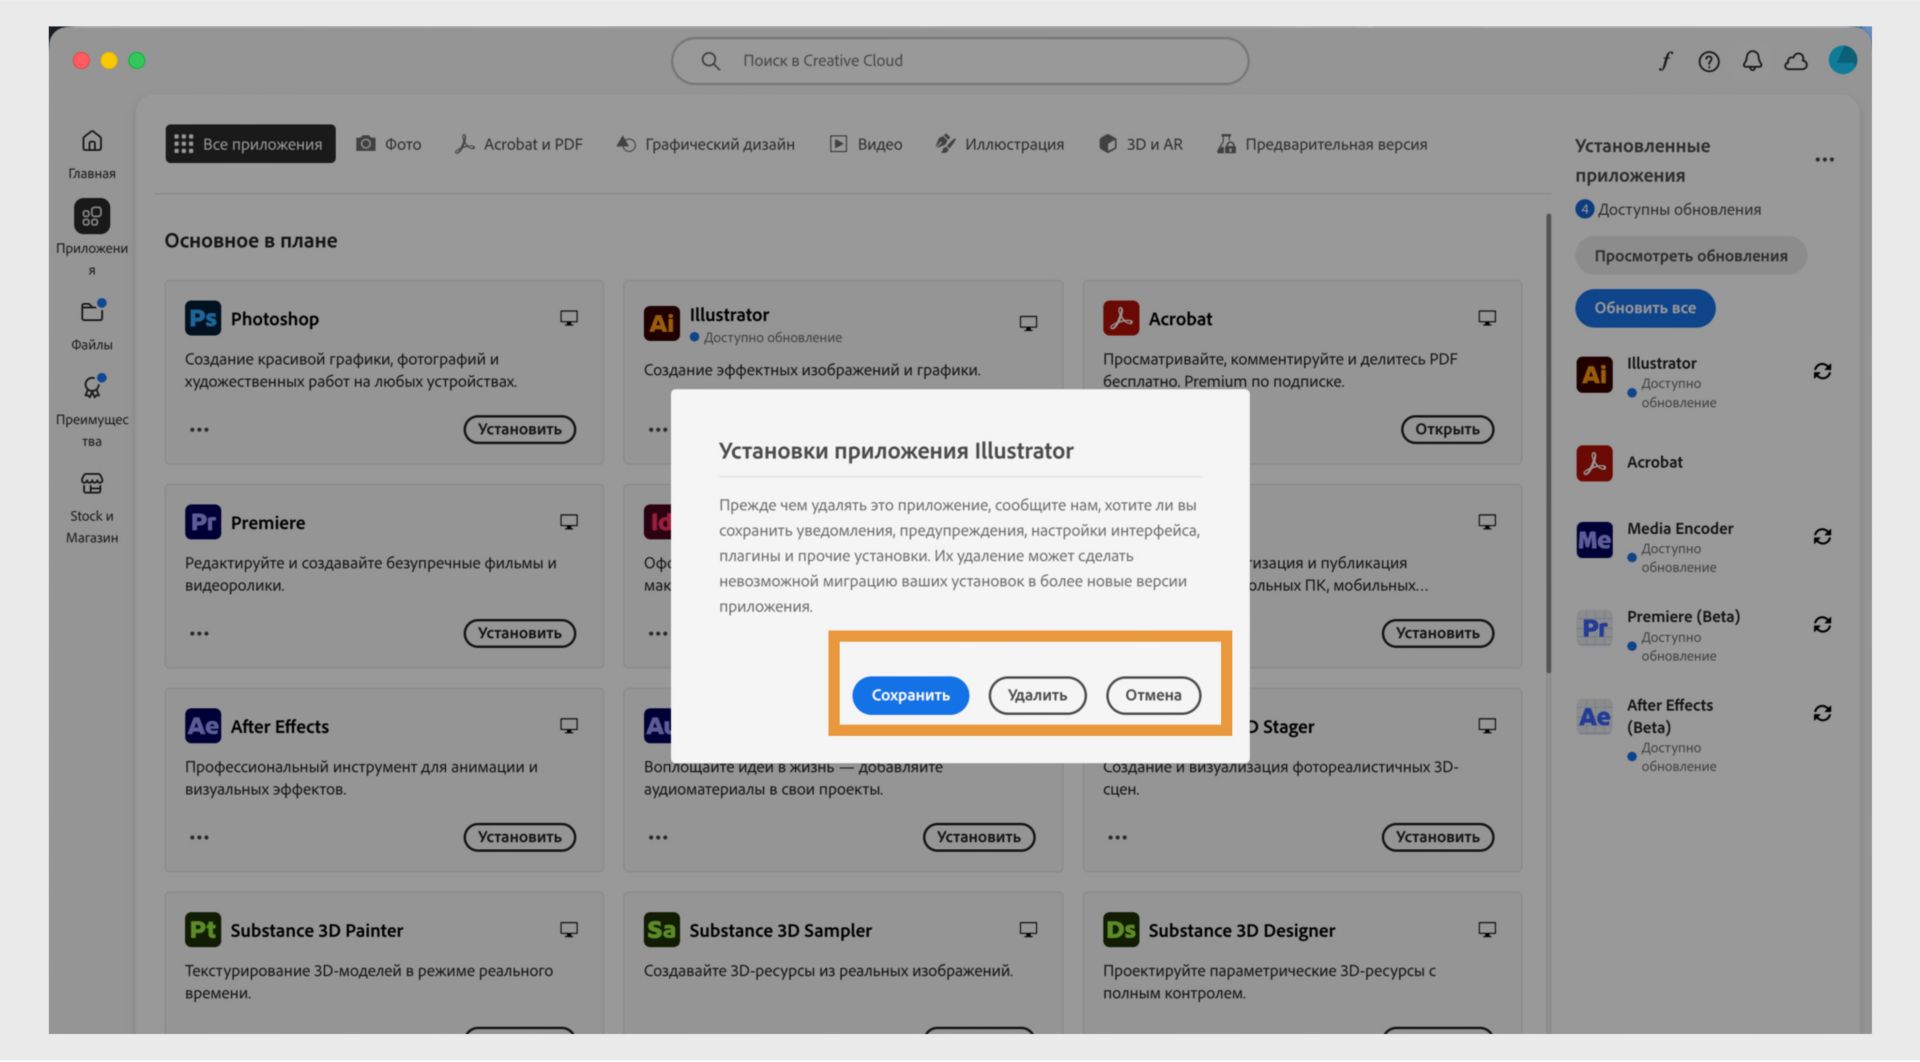Open the help question mark icon
1920x1062 pixels.
pos(1709,61)
